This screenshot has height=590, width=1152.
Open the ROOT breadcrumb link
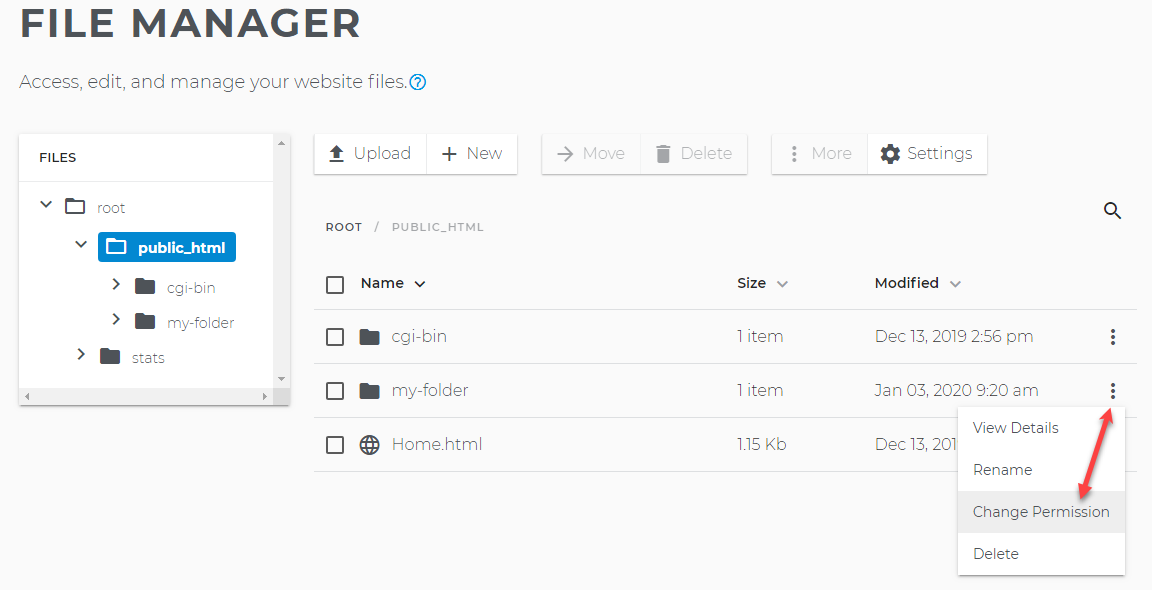[x=344, y=227]
